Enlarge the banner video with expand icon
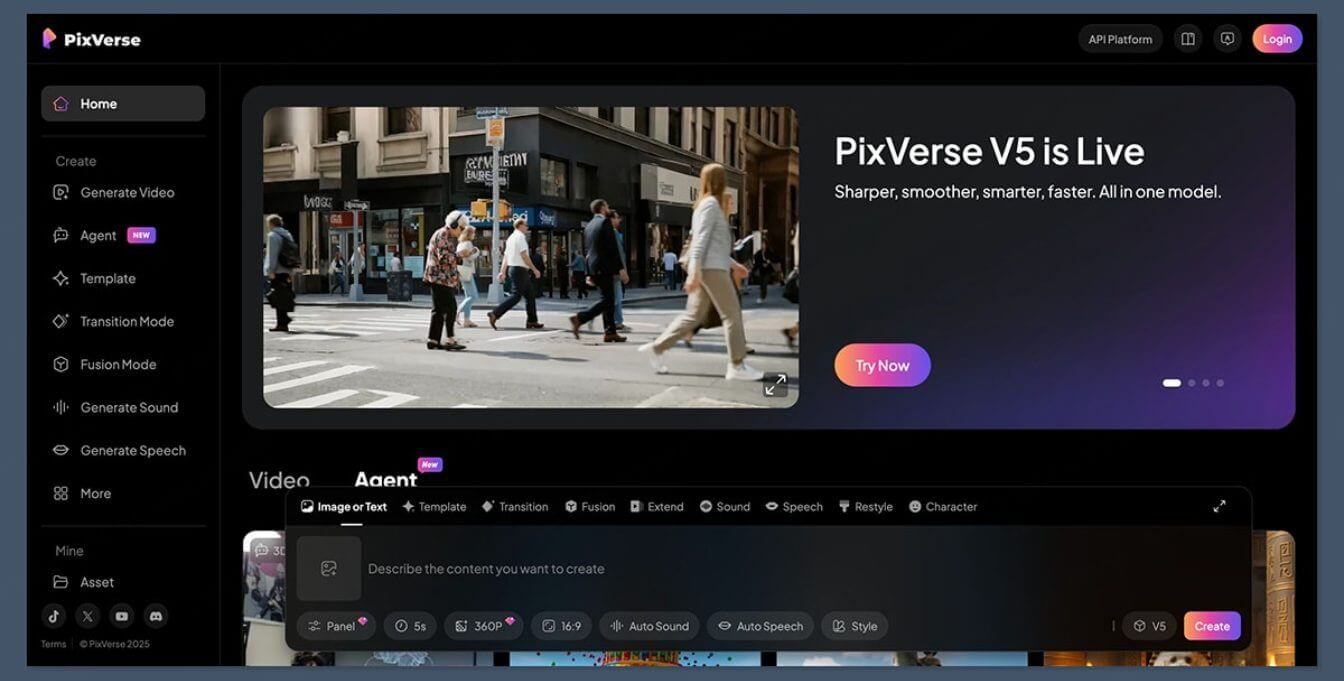Viewport: 1344px width, 681px height. click(775, 385)
